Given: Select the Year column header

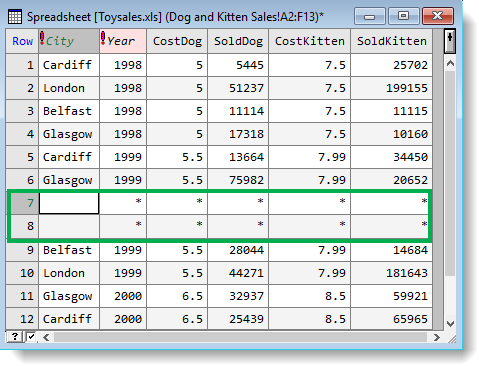Looking at the screenshot, I should [x=123, y=41].
